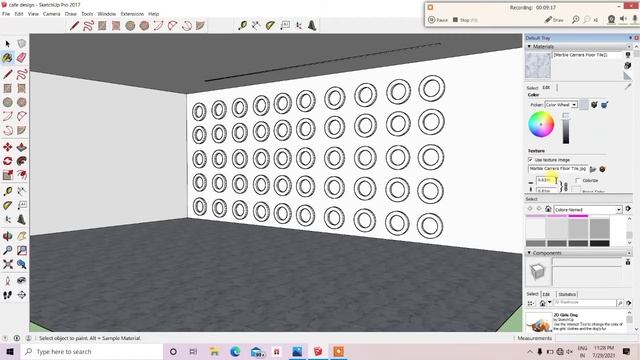This screenshot has height=360, width=640.
Task: Activate the Follow Me tool
Action: tap(22, 161)
